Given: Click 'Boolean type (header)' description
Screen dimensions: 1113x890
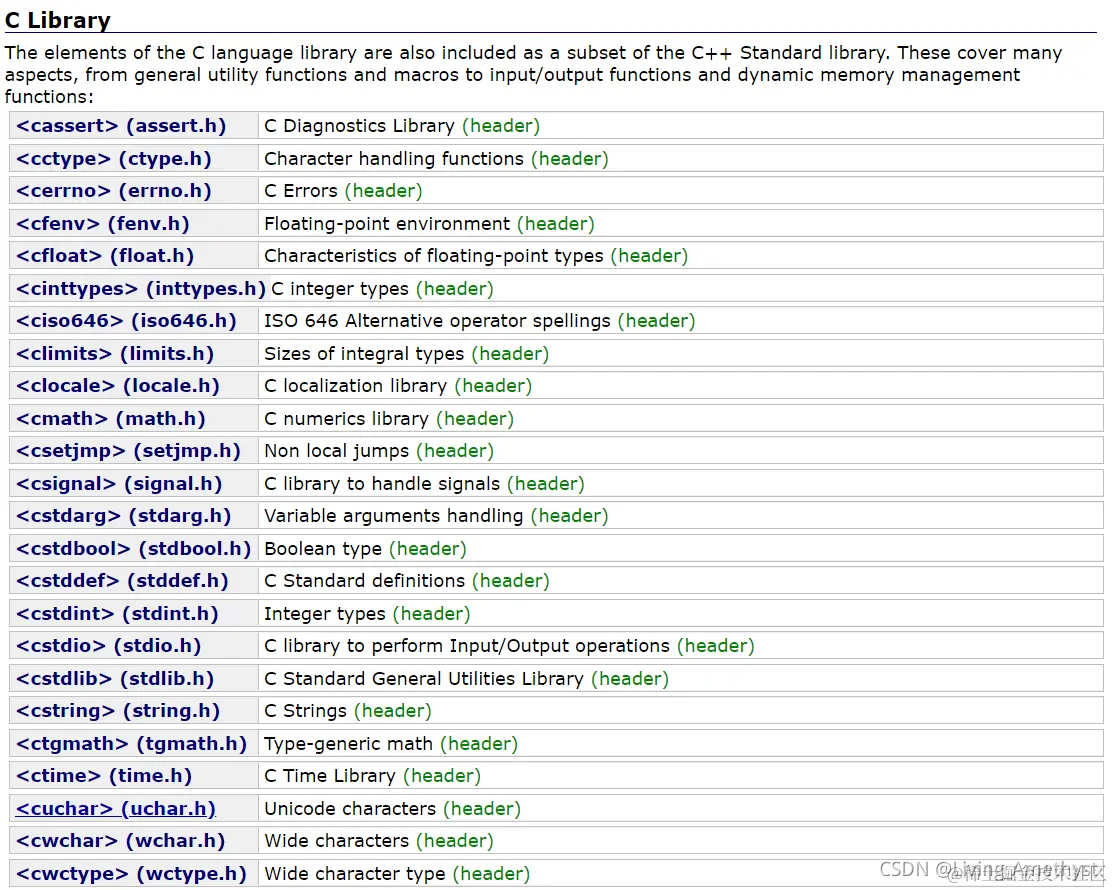Looking at the screenshot, I should coord(366,549).
